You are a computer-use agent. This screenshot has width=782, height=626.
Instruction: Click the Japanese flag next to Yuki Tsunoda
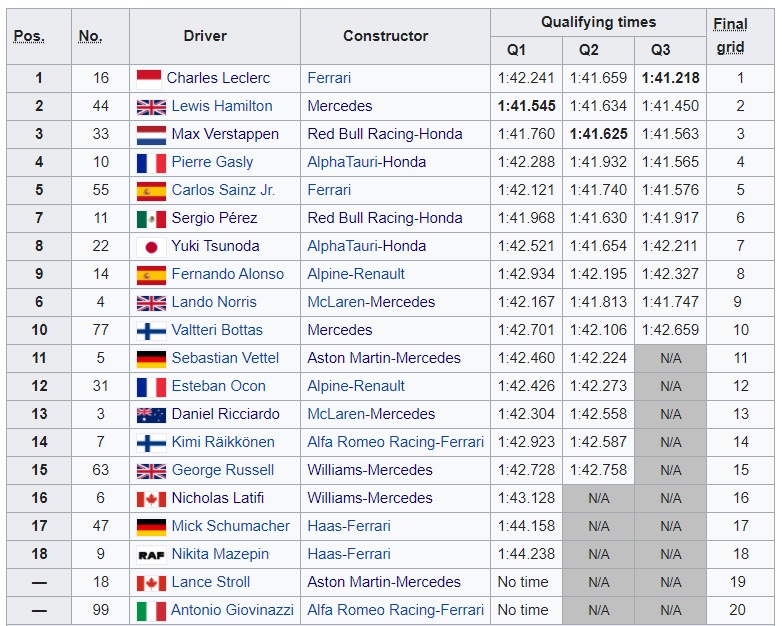pyautogui.click(x=151, y=246)
